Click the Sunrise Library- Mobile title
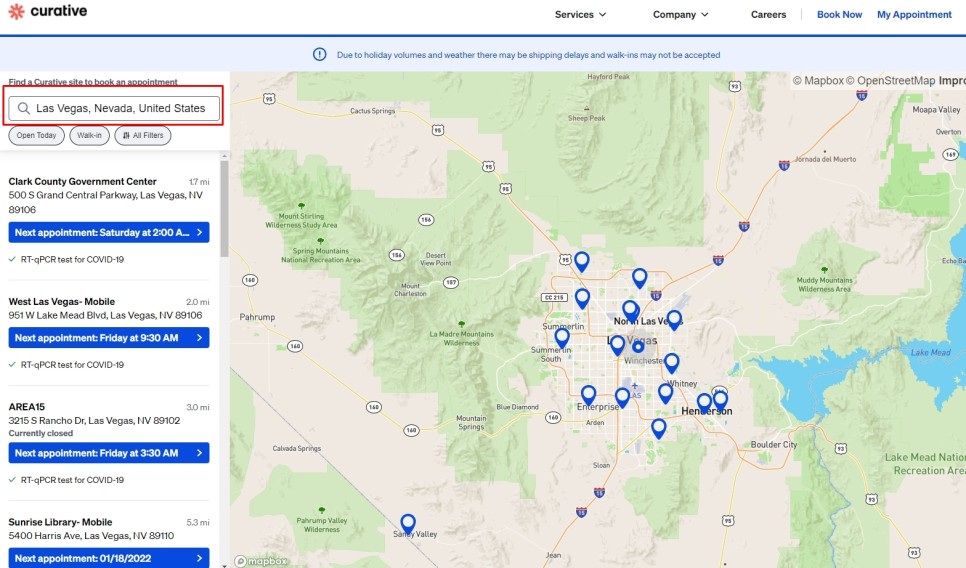 tap(60, 522)
